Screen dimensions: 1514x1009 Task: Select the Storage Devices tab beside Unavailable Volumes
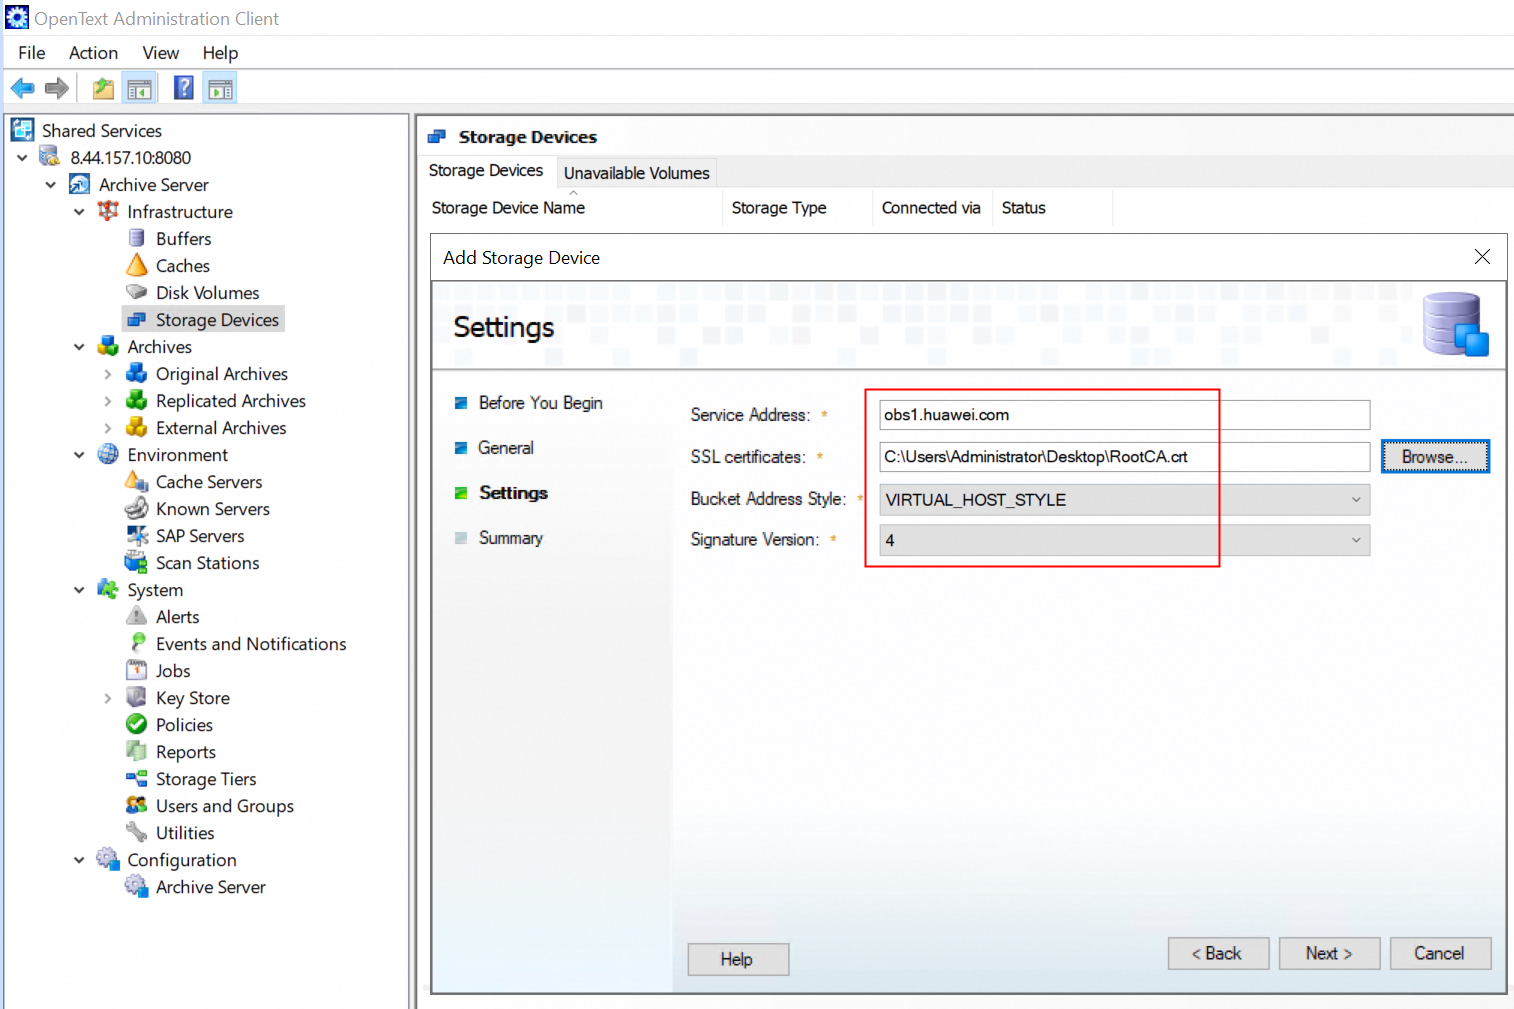coord(486,171)
